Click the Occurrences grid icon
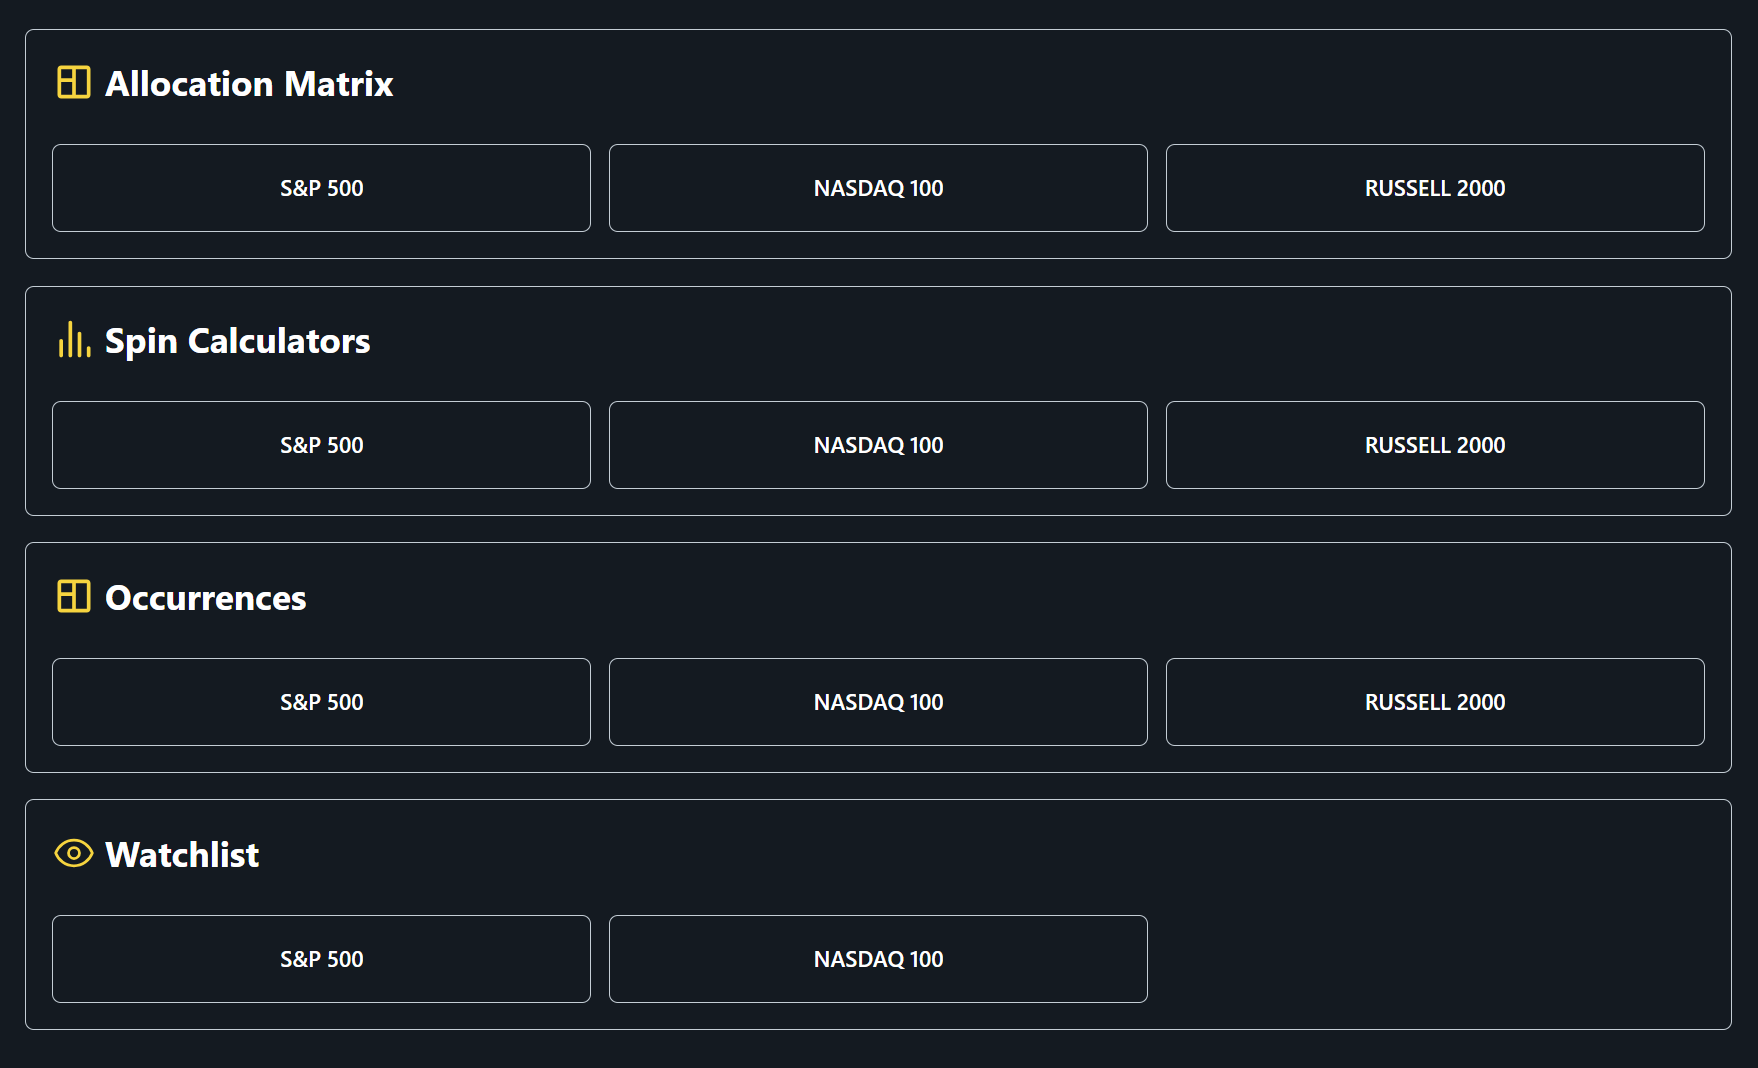Image resolution: width=1758 pixels, height=1068 pixels. click(x=74, y=597)
